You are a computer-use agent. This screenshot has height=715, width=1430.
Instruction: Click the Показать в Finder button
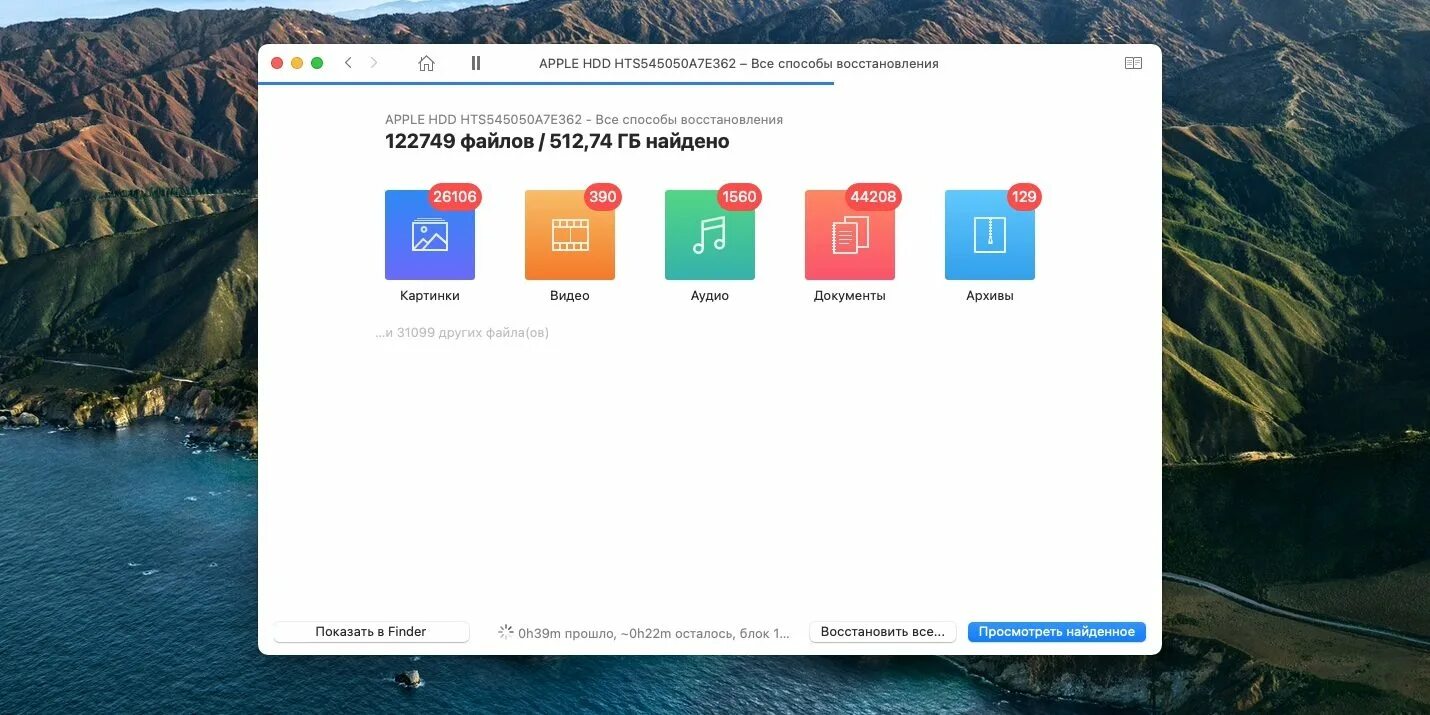click(x=371, y=632)
